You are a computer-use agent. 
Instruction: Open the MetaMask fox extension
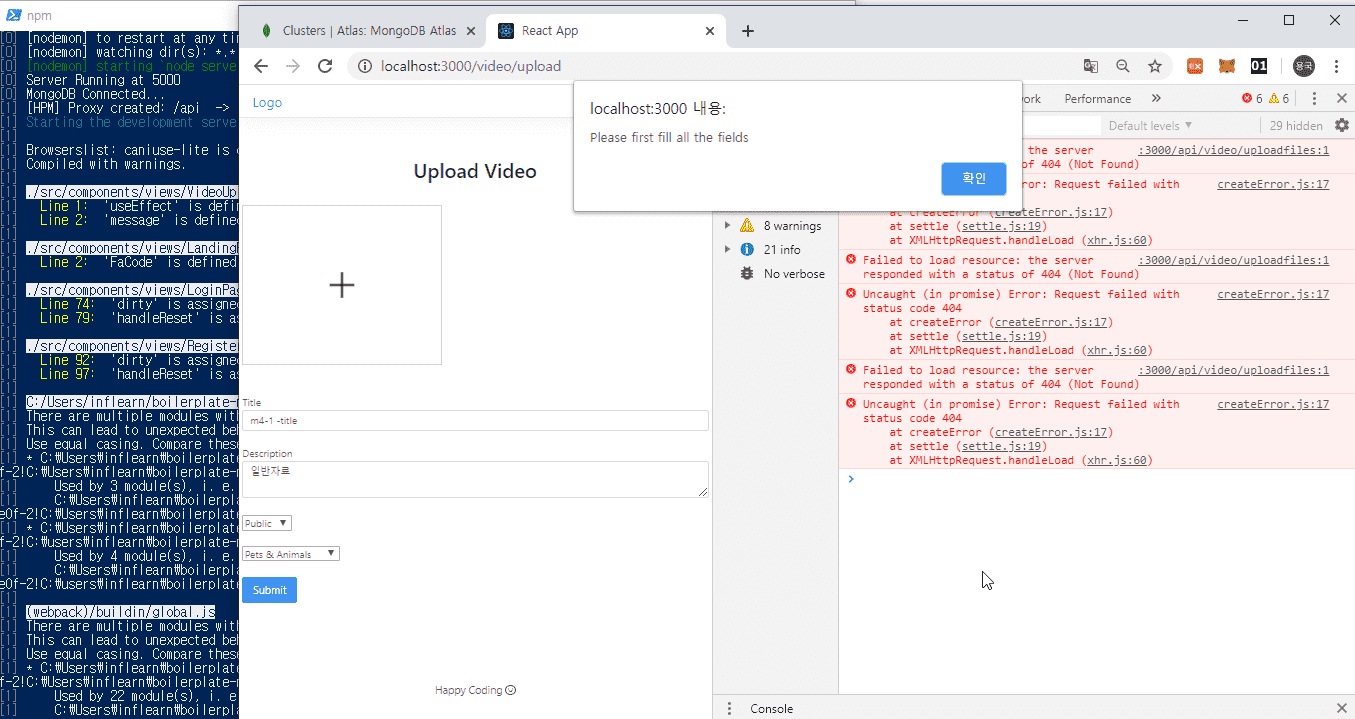[x=1226, y=66]
